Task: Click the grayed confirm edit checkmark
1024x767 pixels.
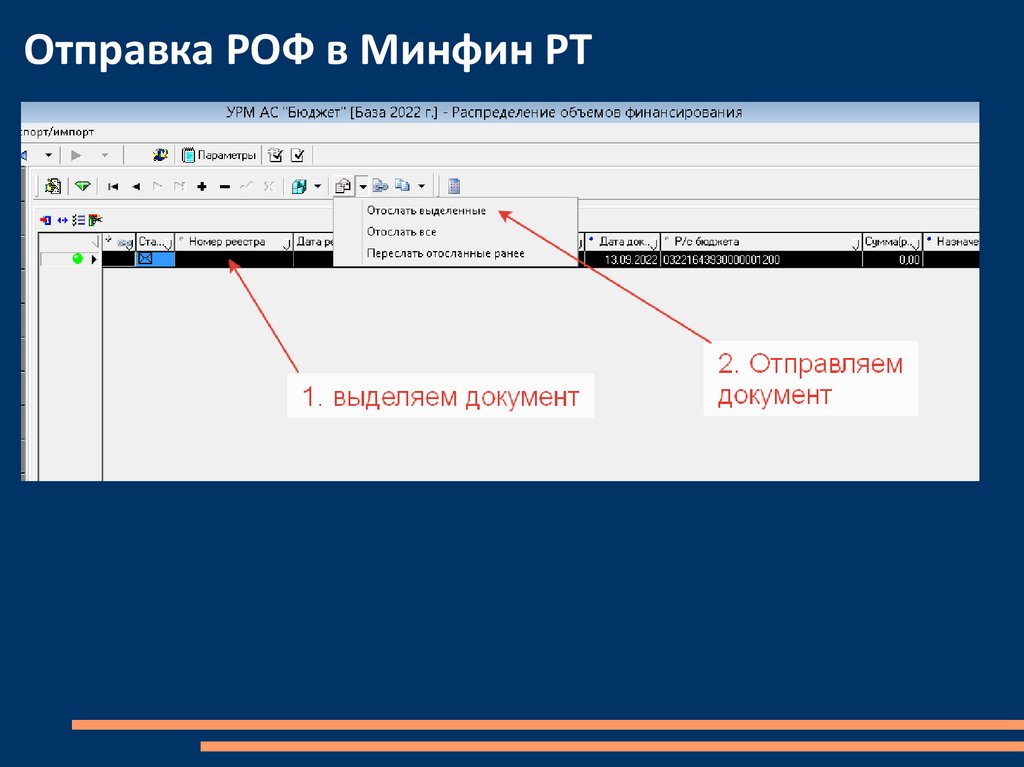Action: [246, 187]
